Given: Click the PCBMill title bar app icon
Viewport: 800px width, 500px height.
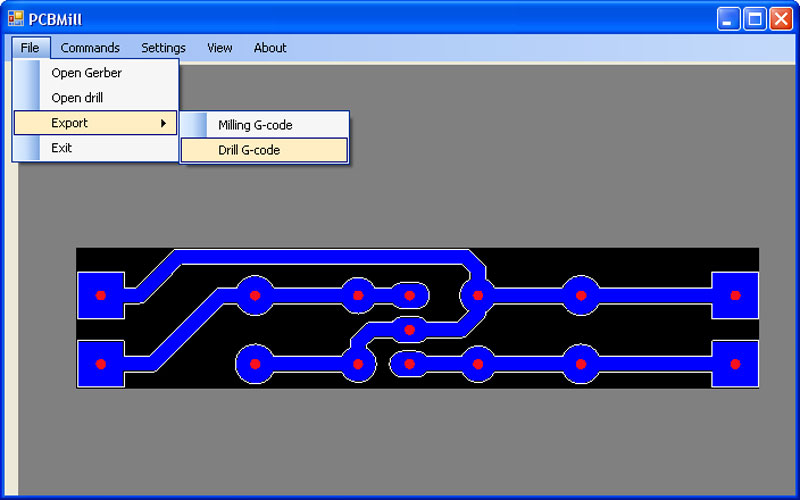Looking at the screenshot, I should coord(16,19).
